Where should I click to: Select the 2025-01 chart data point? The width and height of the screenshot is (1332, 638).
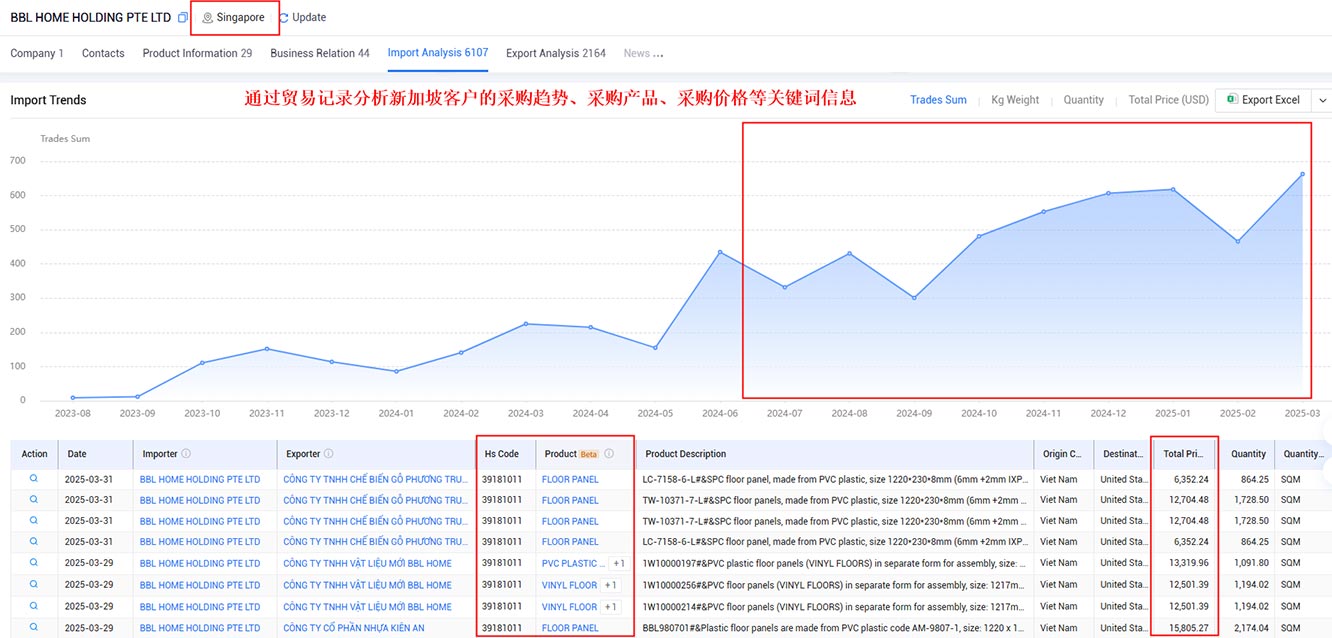pyautogui.click(x=1173, y=189)
